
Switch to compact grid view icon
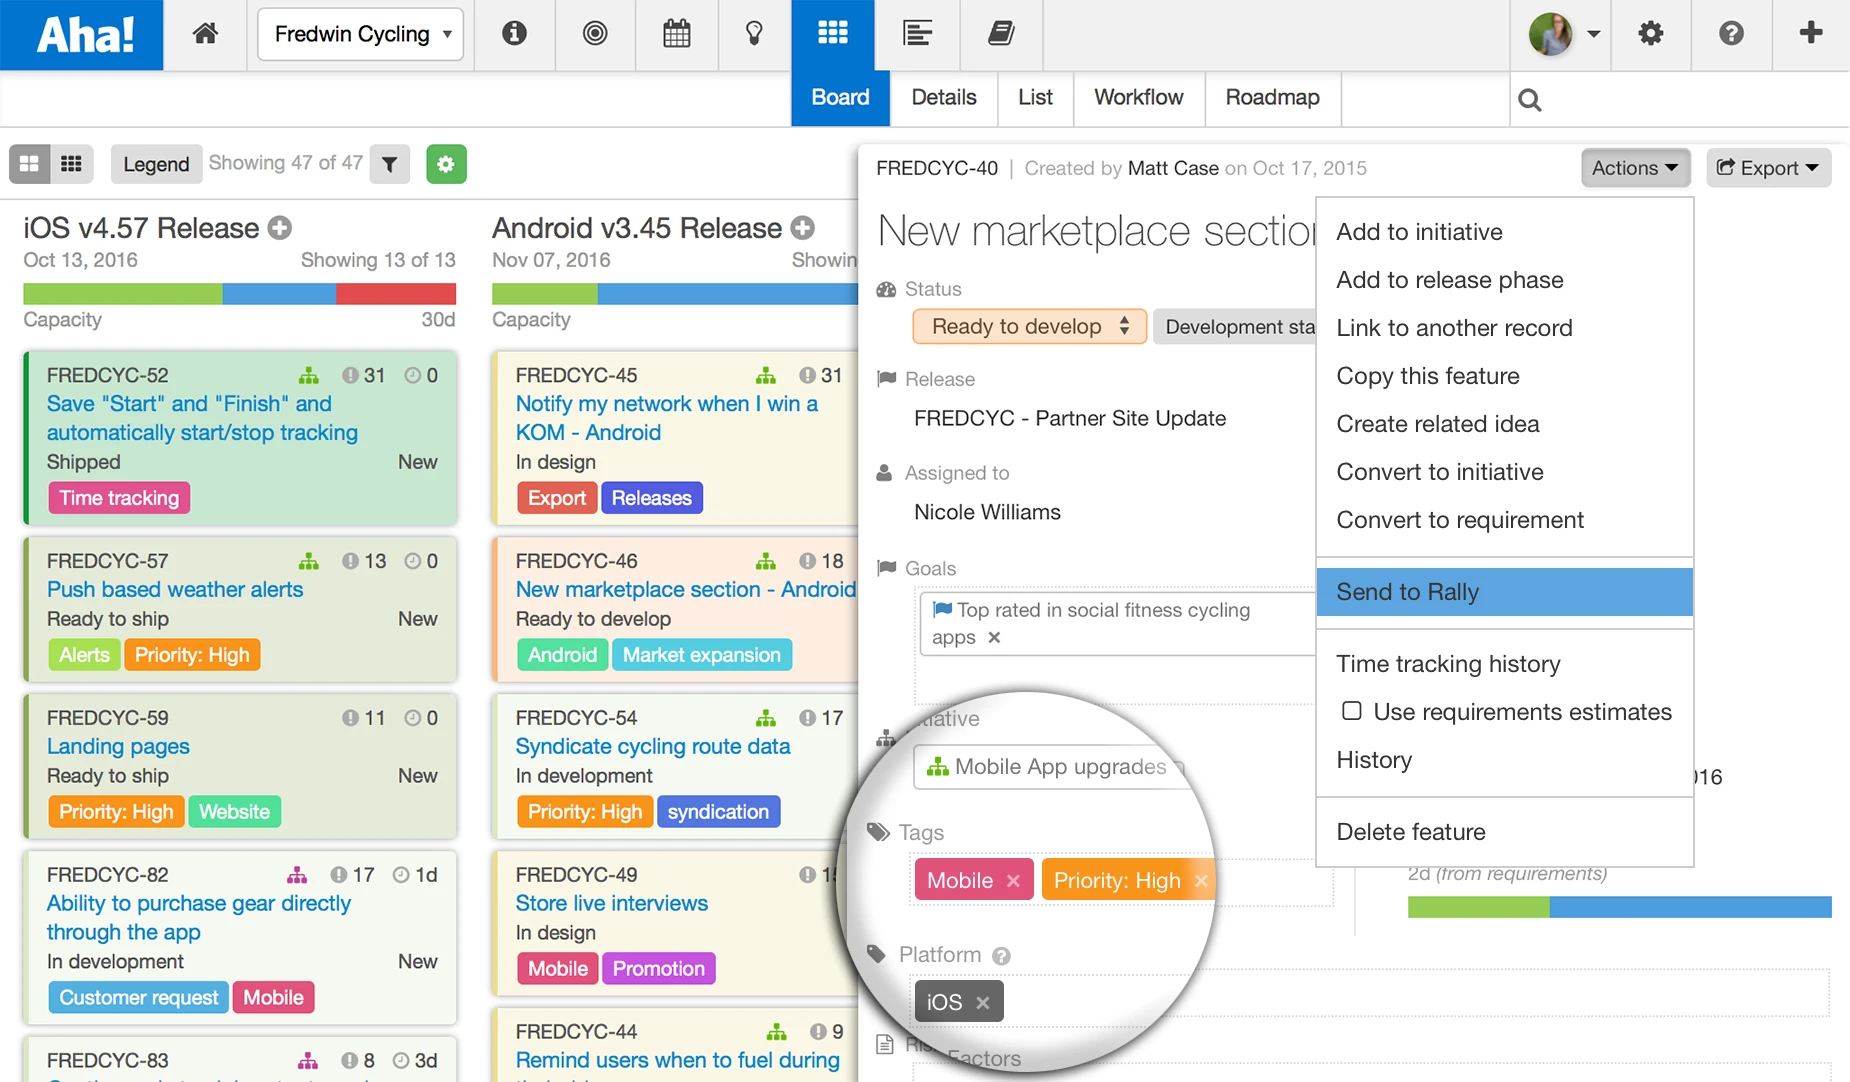[72, 164]
